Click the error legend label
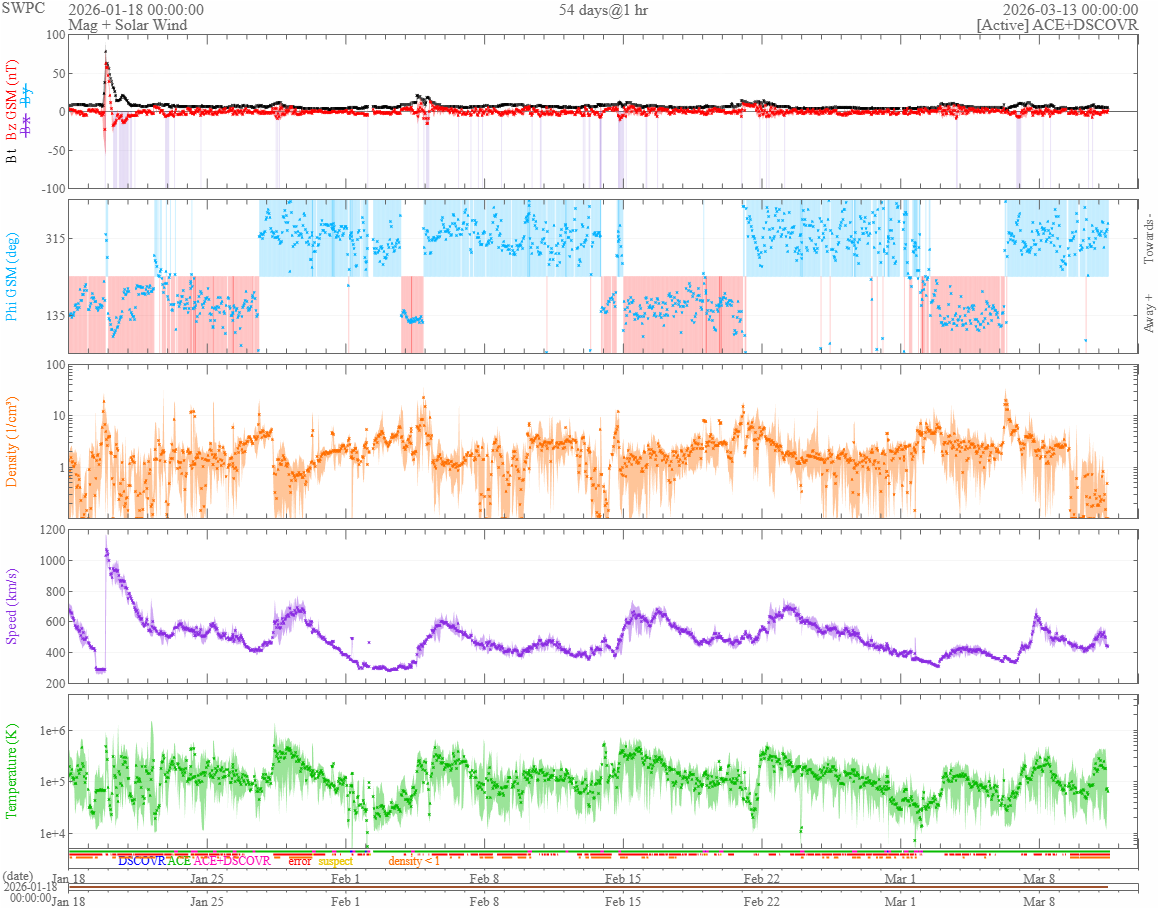 point(300,861)
